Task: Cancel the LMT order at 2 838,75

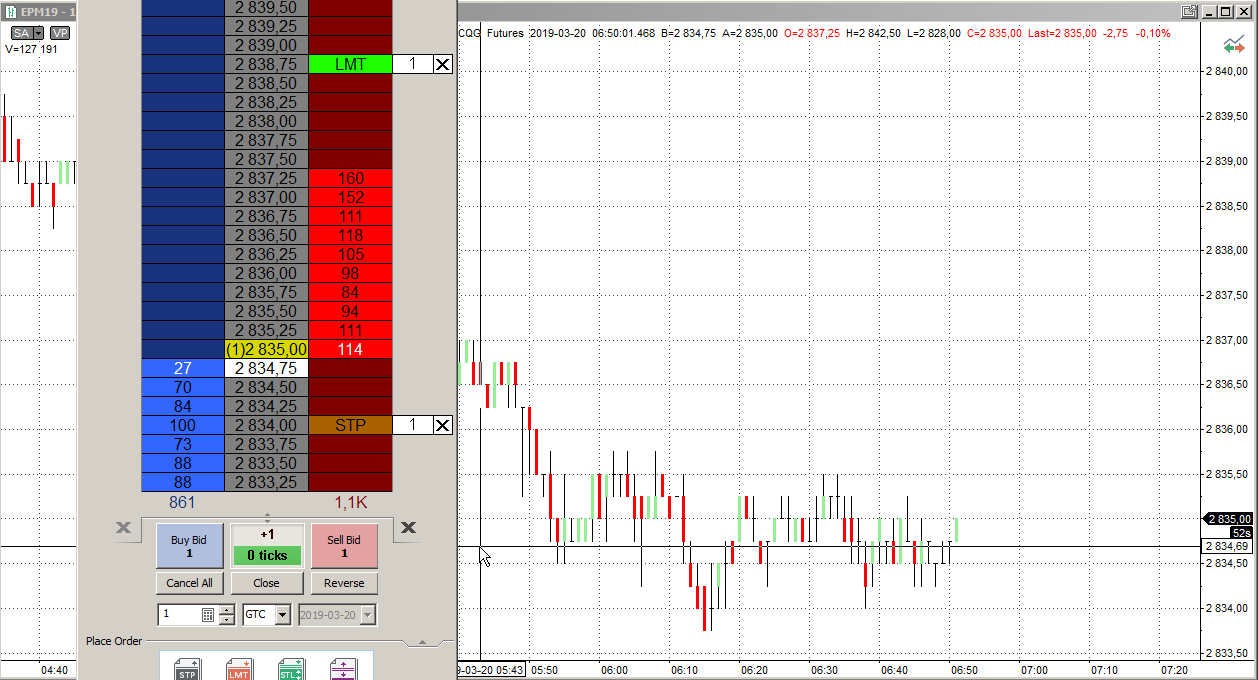Action: coord(442,64)
